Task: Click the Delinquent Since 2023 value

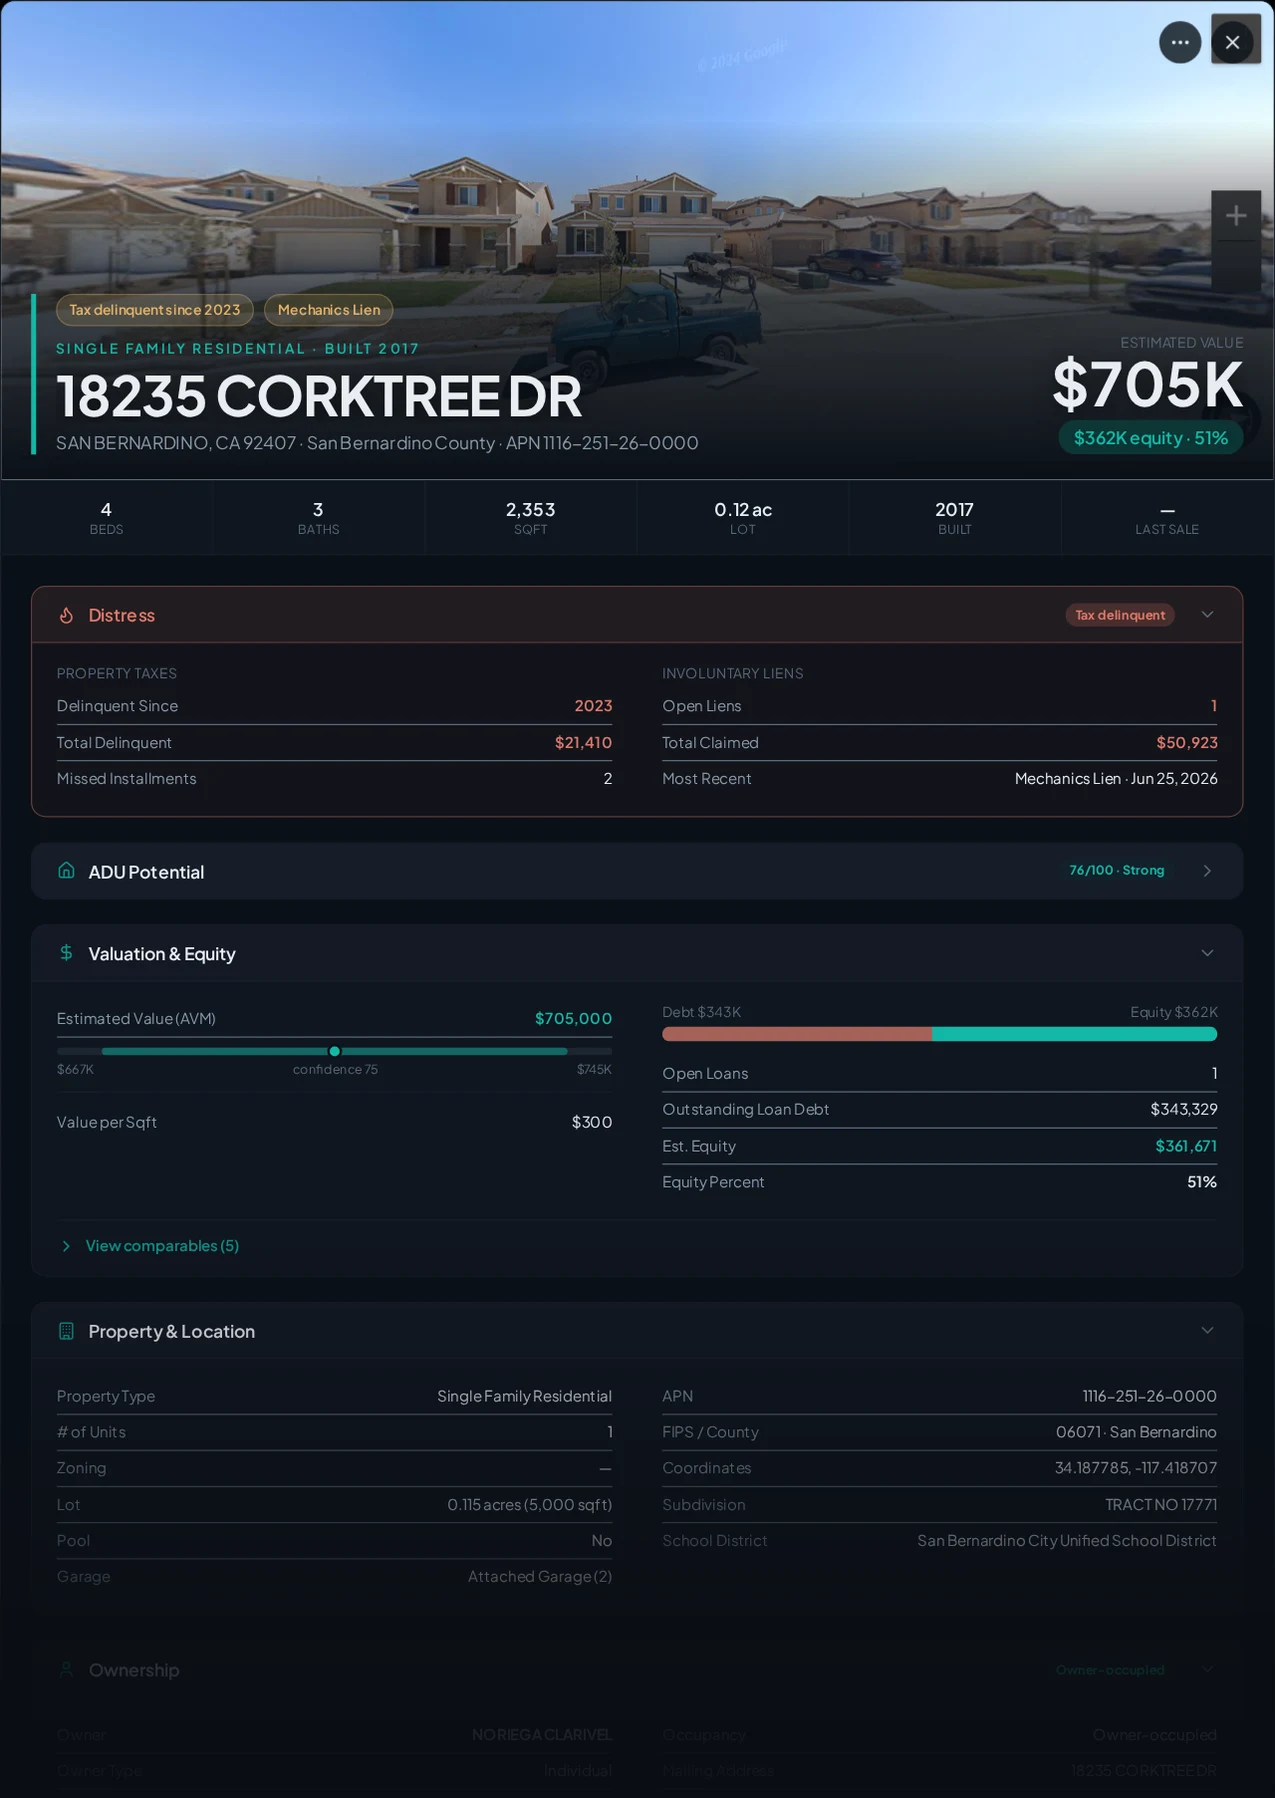Action: [593, 706]
